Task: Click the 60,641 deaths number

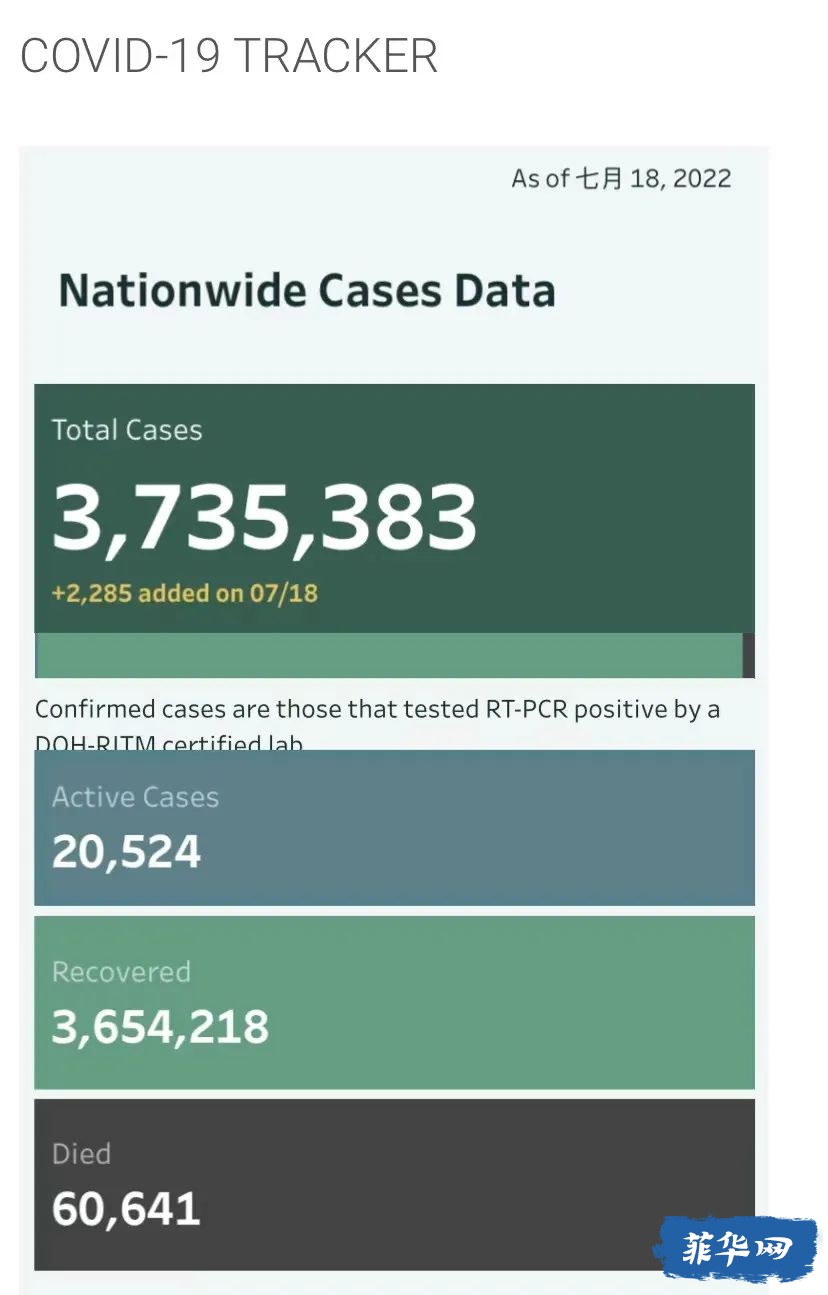Action: pyautogui.click(x=126, y=1209)
